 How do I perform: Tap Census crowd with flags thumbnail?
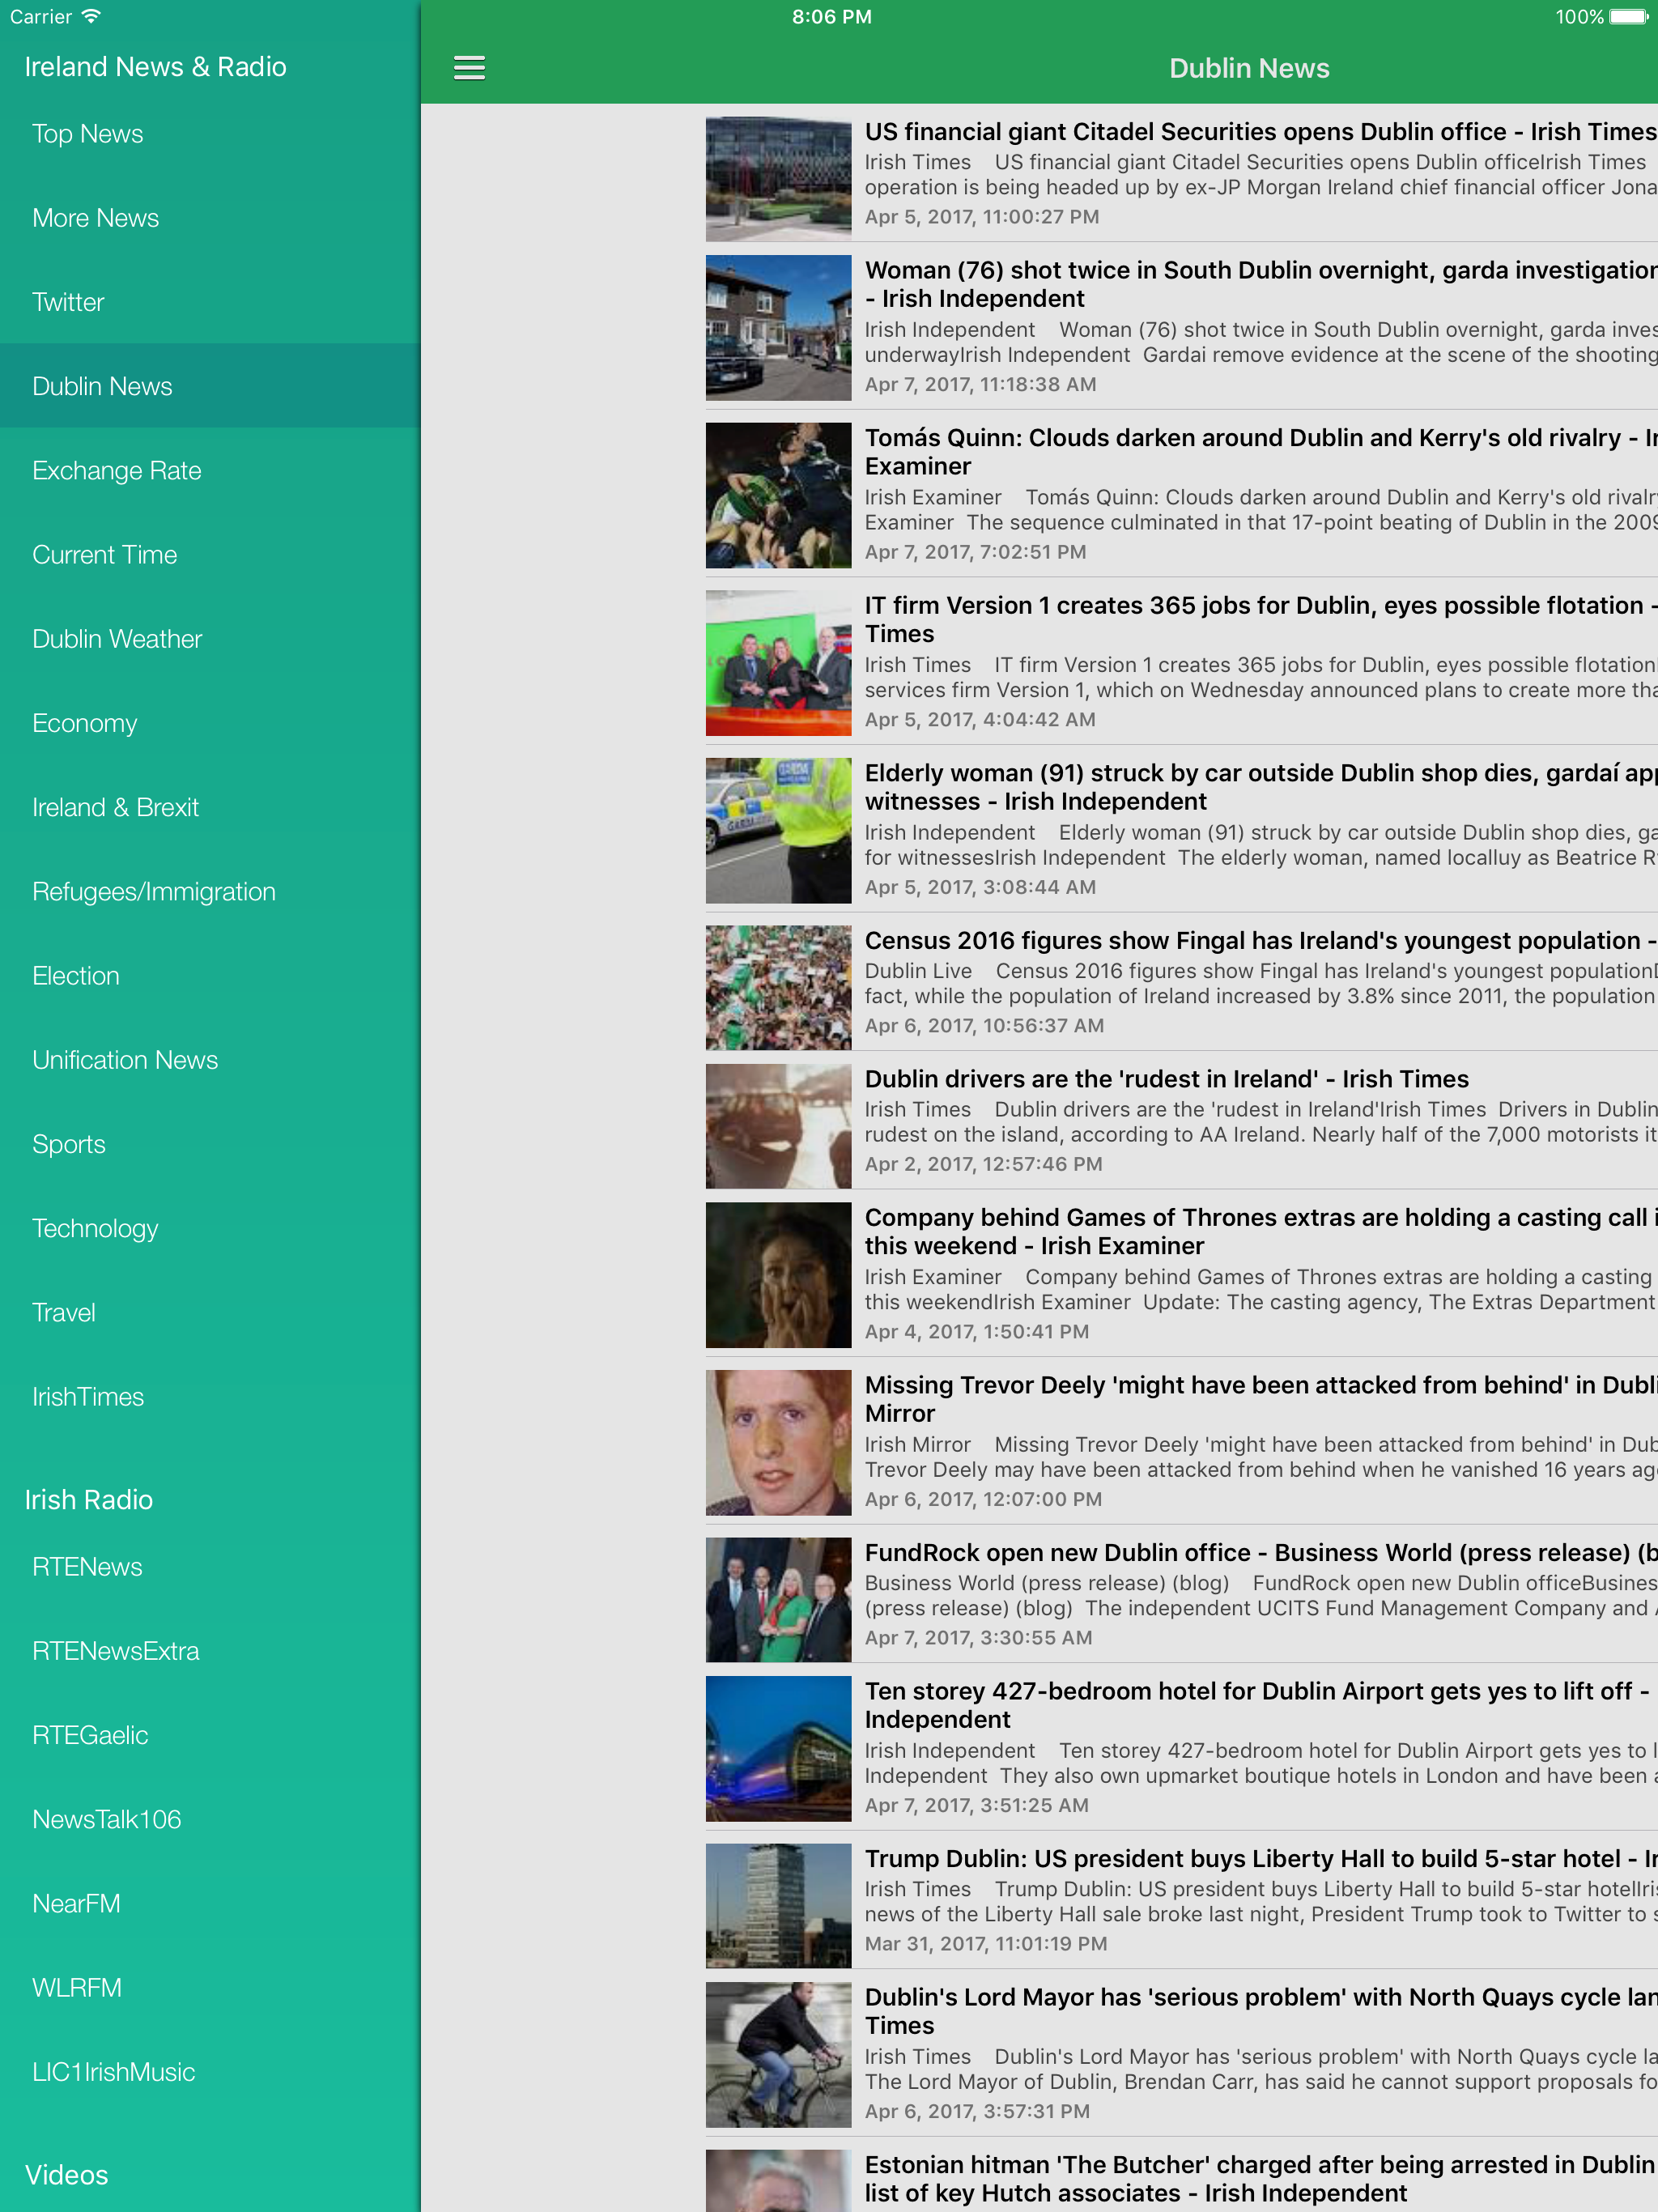point(778,987)
